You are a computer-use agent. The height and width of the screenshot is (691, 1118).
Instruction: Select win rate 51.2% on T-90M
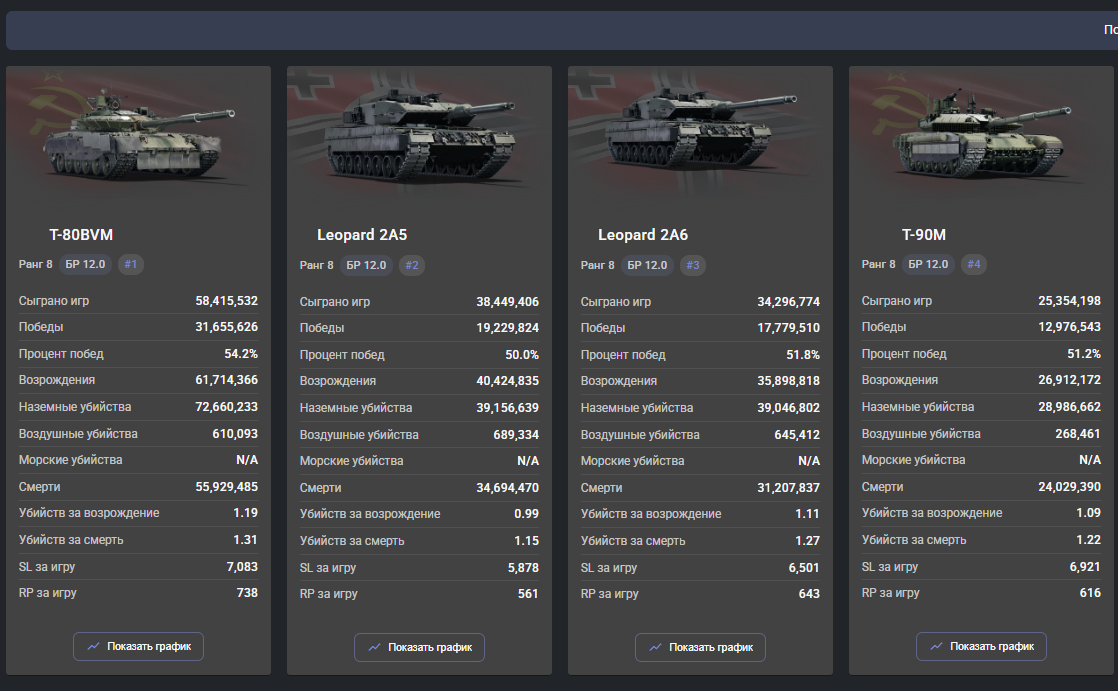pyautogui.click(x=1084, y=354)
